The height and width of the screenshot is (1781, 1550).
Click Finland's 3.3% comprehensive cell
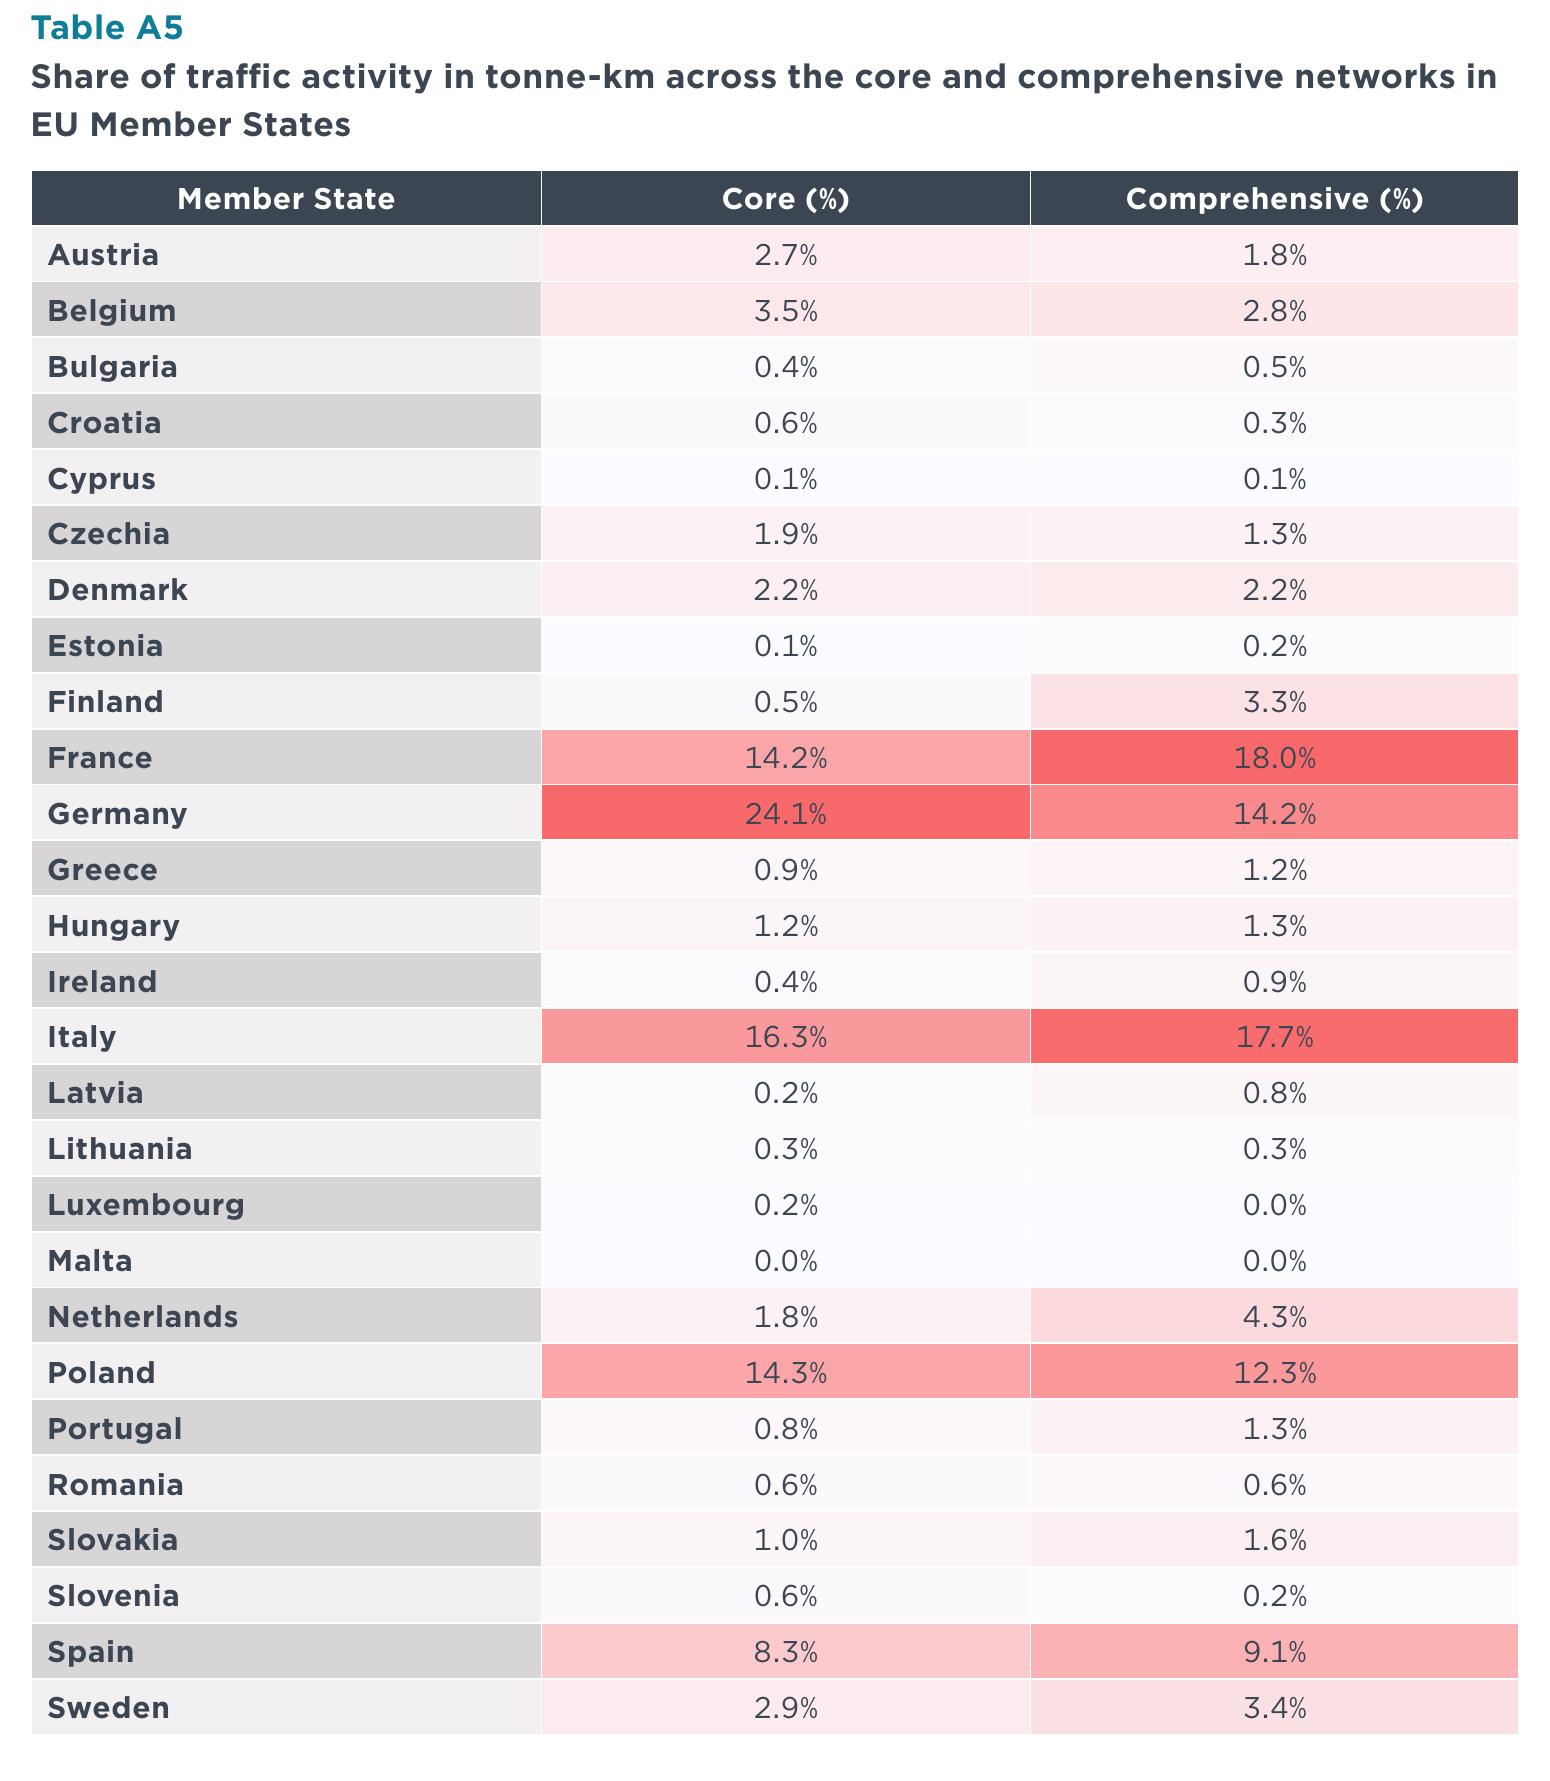point(1274,701)
